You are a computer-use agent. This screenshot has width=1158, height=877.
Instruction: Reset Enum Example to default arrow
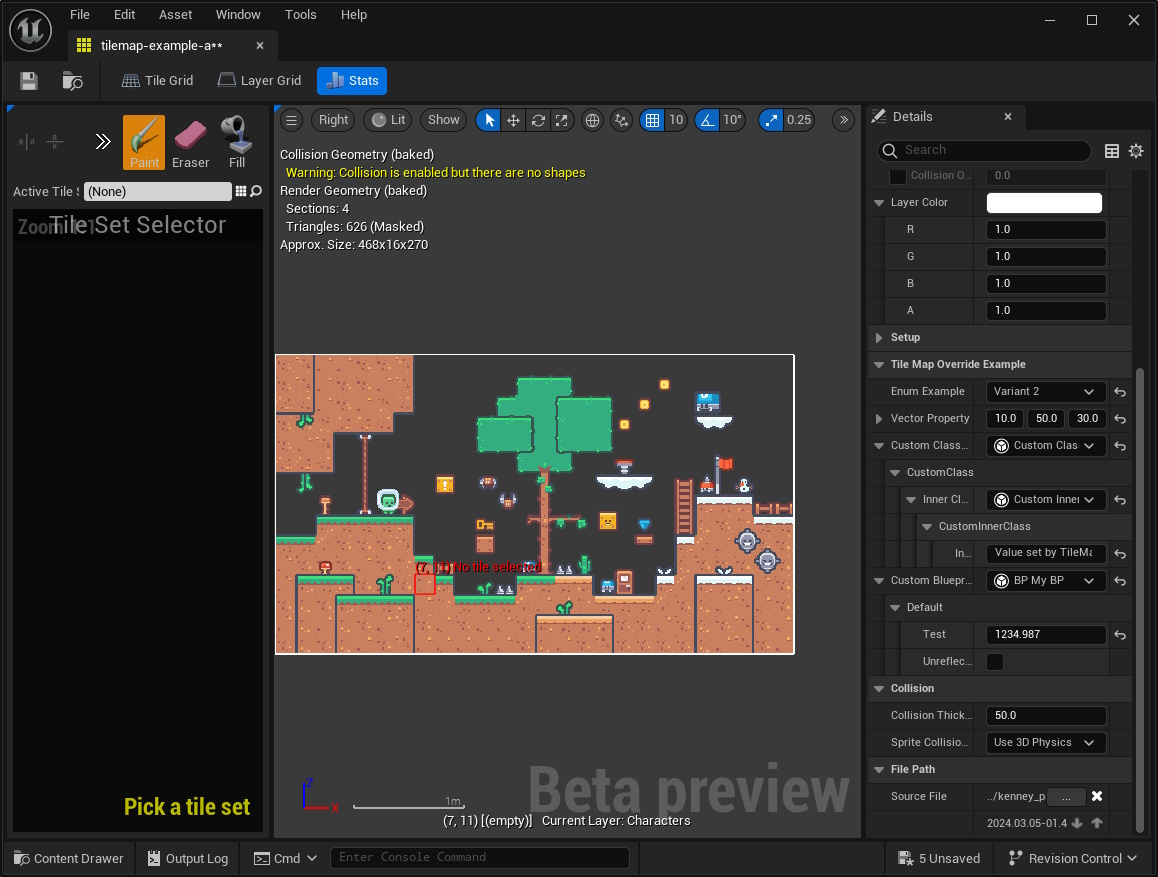[1120, 392]
